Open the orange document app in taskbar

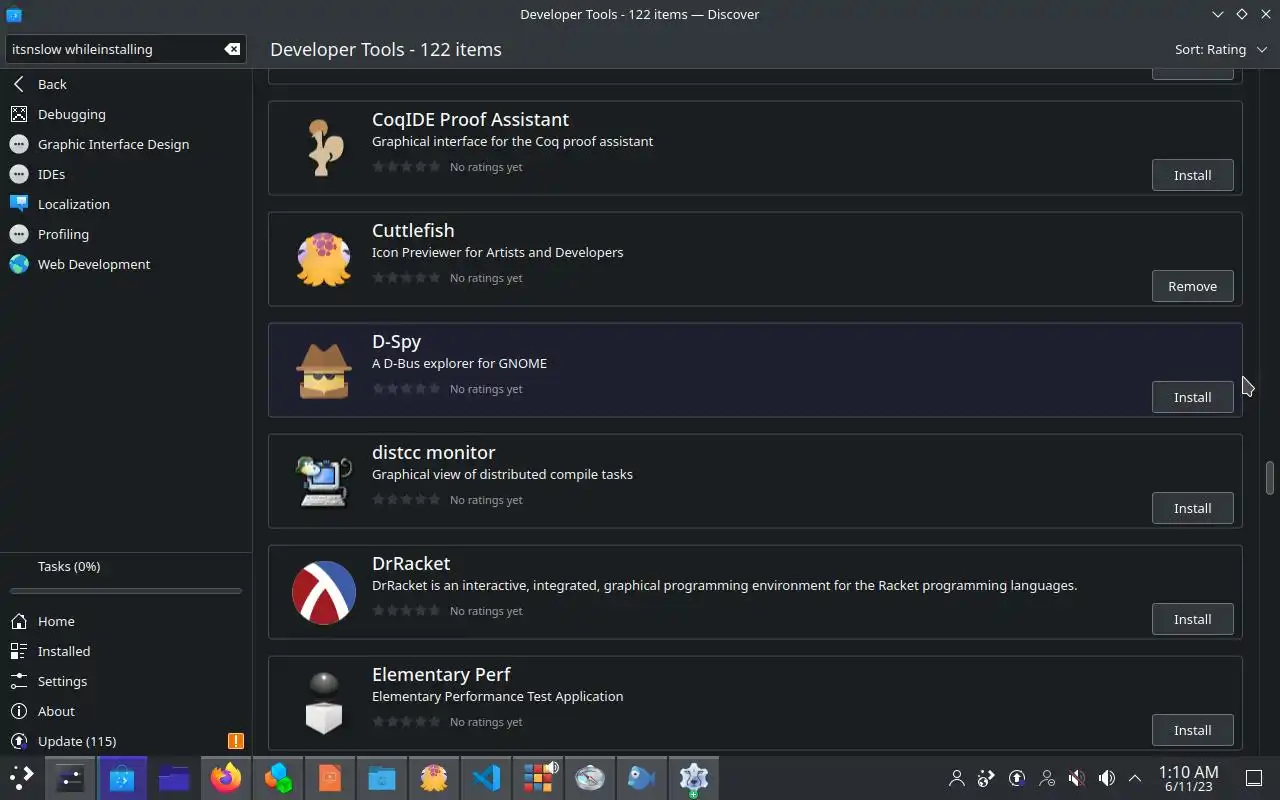[x=330, y=777]
